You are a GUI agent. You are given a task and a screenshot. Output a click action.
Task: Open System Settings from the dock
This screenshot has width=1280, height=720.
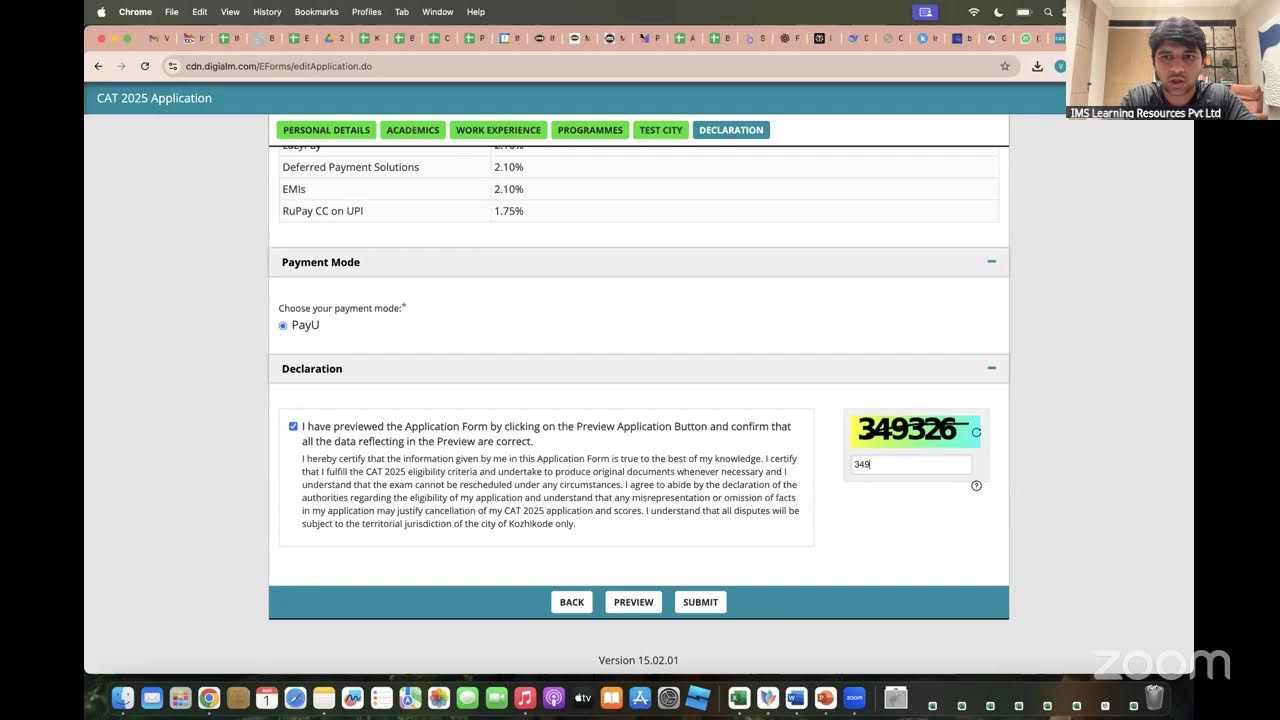[669, 698]
